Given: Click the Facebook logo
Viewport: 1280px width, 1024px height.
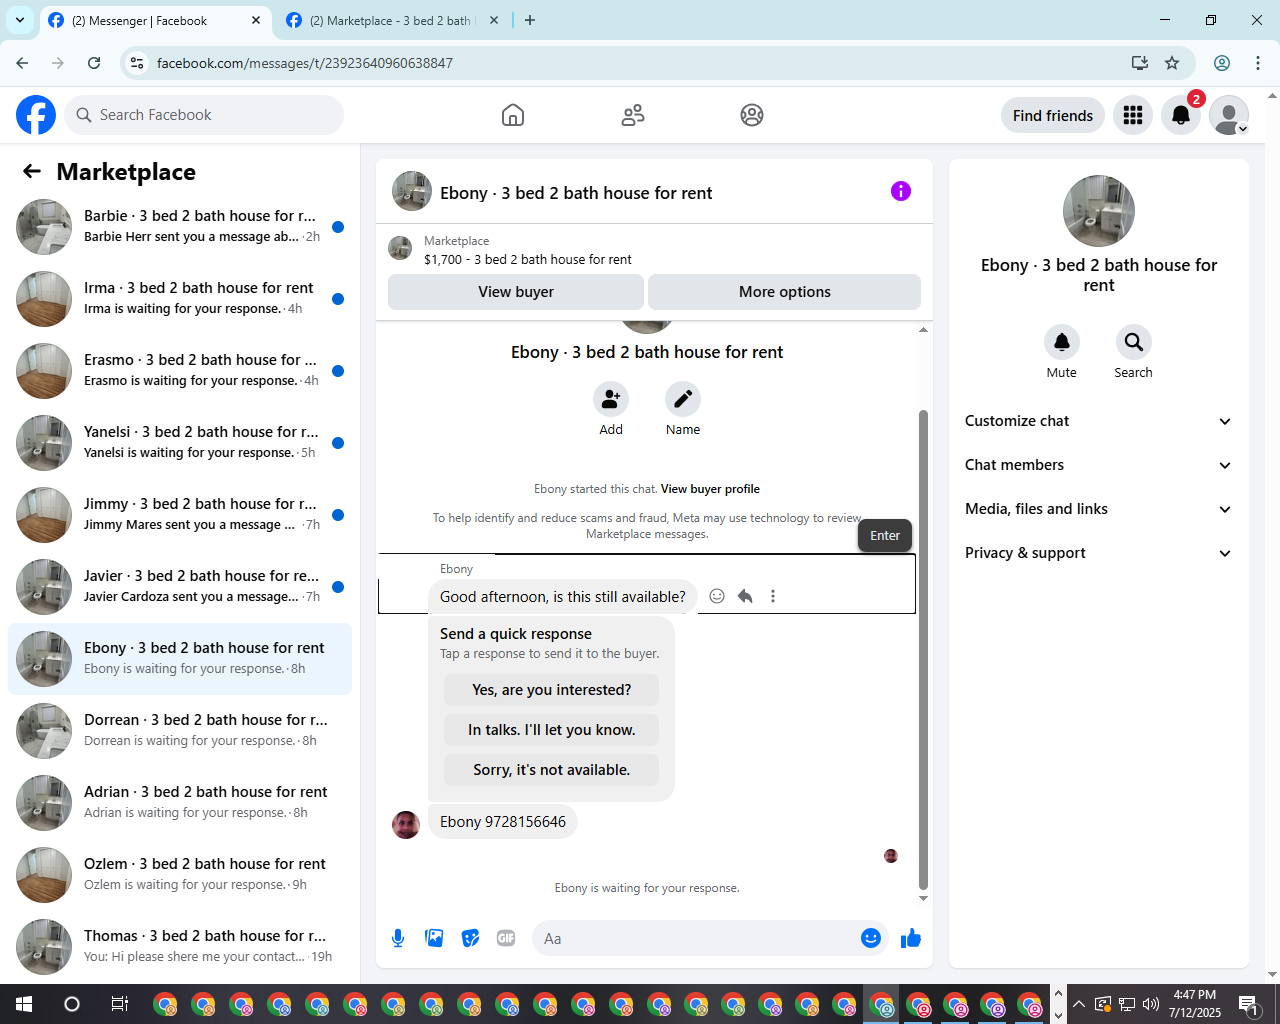Looking at the screenshot, I should coord(36,115).
